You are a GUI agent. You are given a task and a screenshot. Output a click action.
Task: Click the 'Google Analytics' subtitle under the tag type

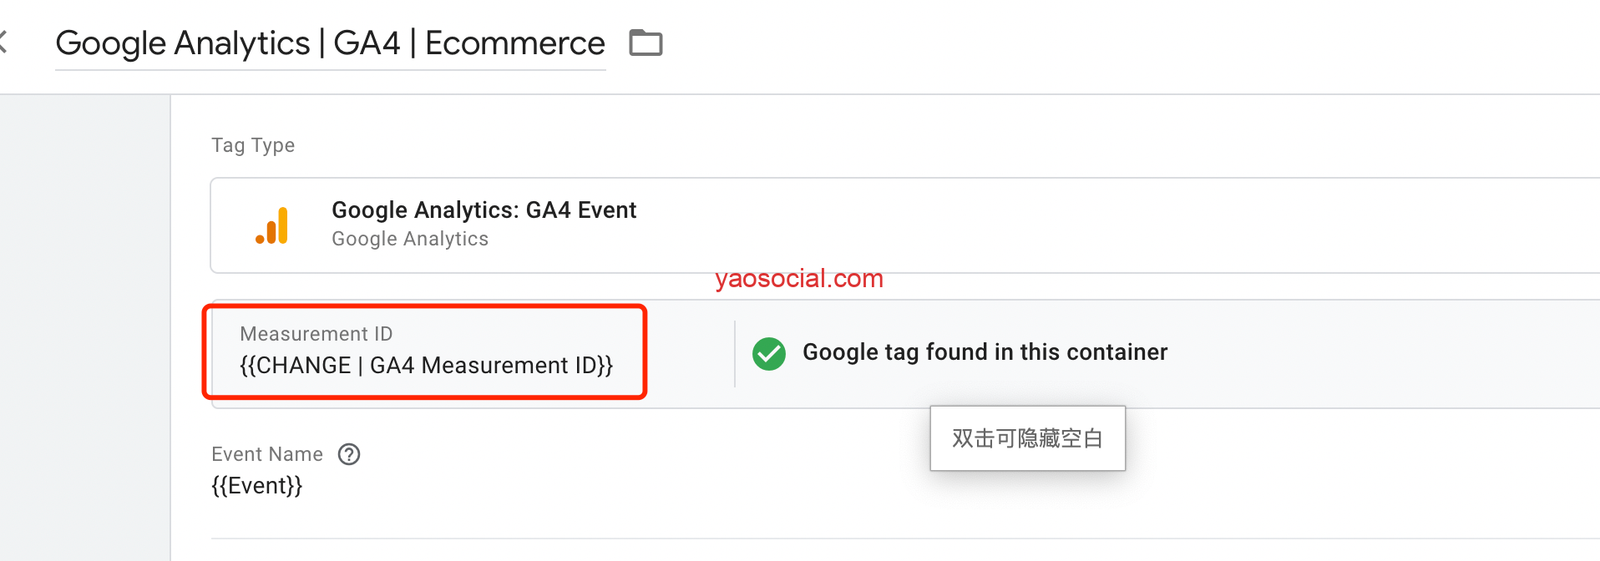click(410, 239)
